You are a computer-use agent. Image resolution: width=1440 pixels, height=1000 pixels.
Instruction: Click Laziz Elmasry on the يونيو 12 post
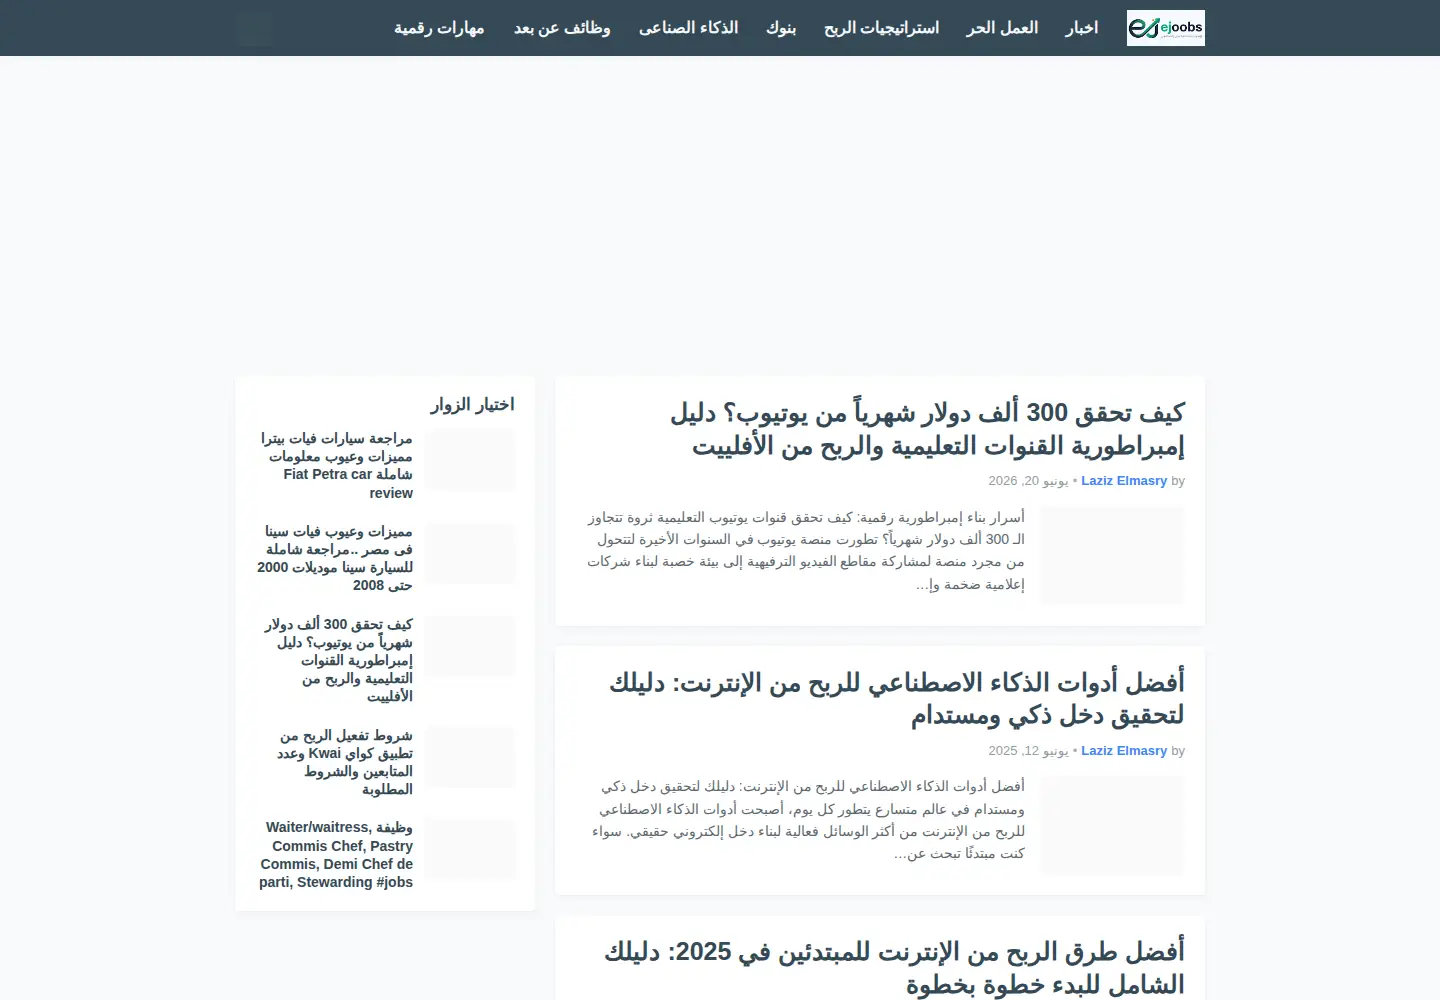(1124, 751)
